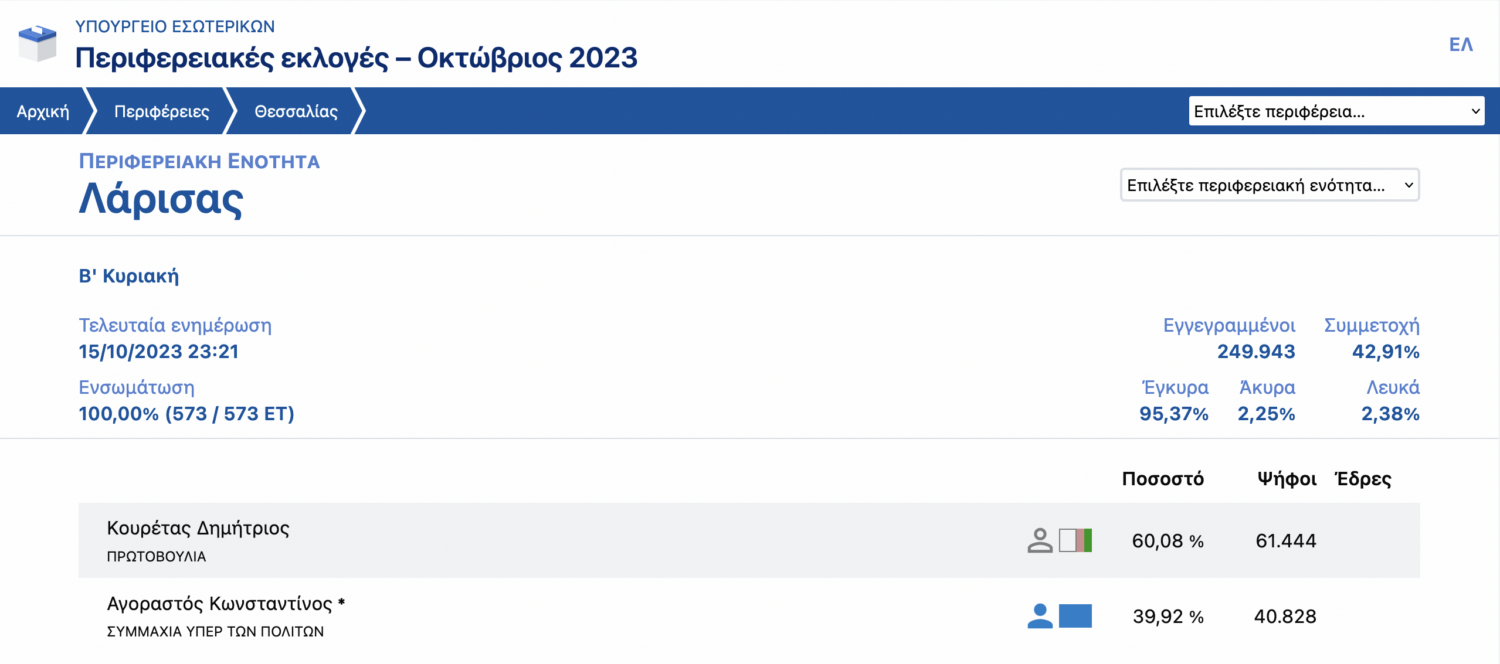Open the Επιλέξτε περιφερειακή ενότητα dropdown

[1269, 185]
